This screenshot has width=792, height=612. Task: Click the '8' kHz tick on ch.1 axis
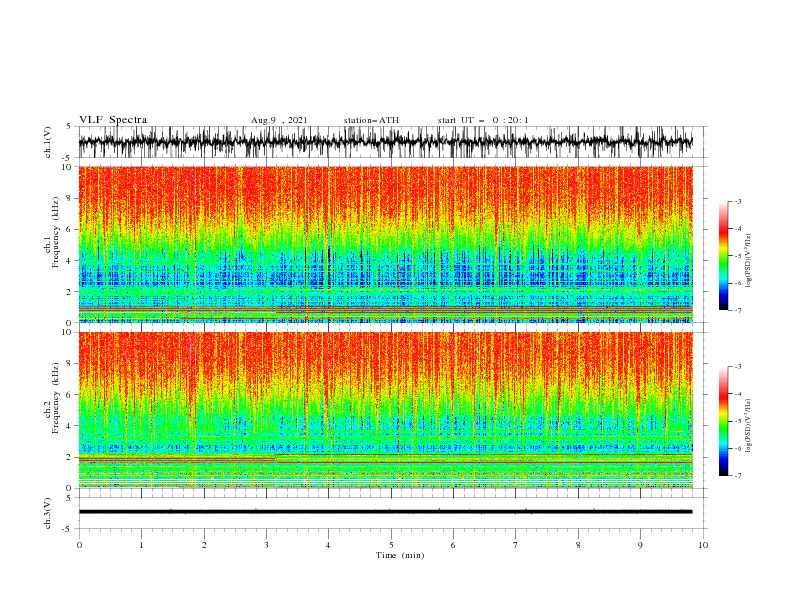pyautogui.click(x=70, y=198)
